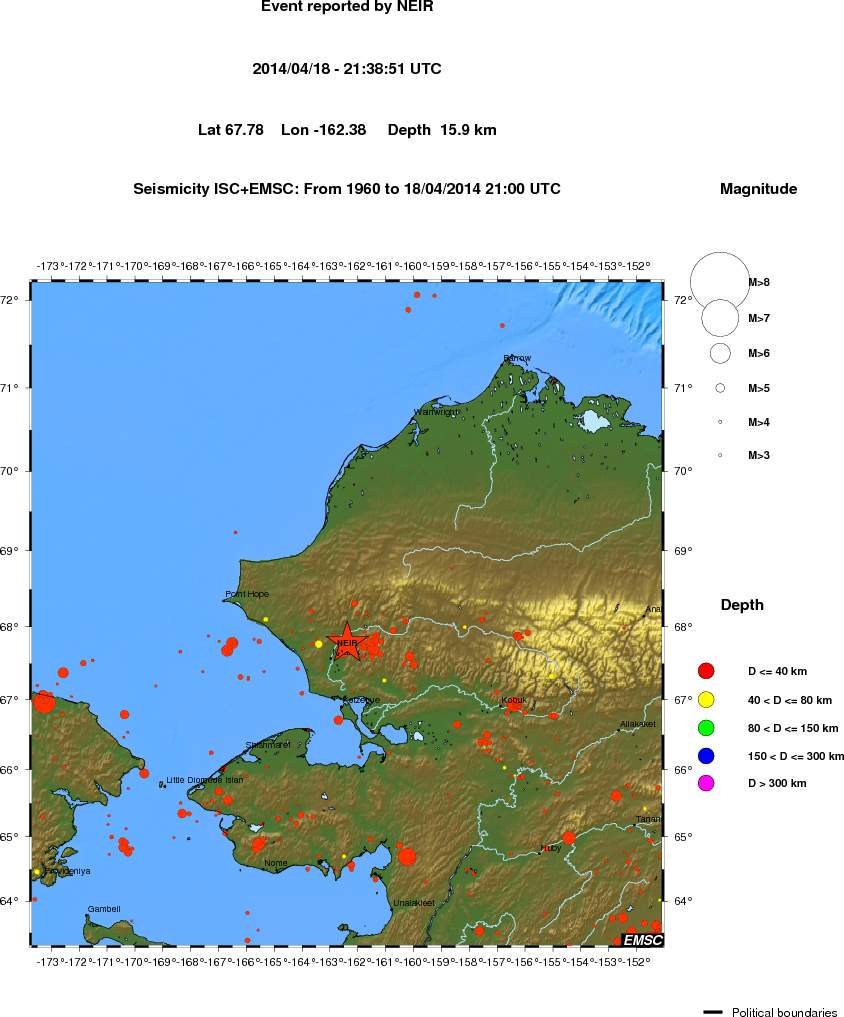844x1017 pixels.
Task: Click the M>8 magnitude legend circle
Action: 720,282
